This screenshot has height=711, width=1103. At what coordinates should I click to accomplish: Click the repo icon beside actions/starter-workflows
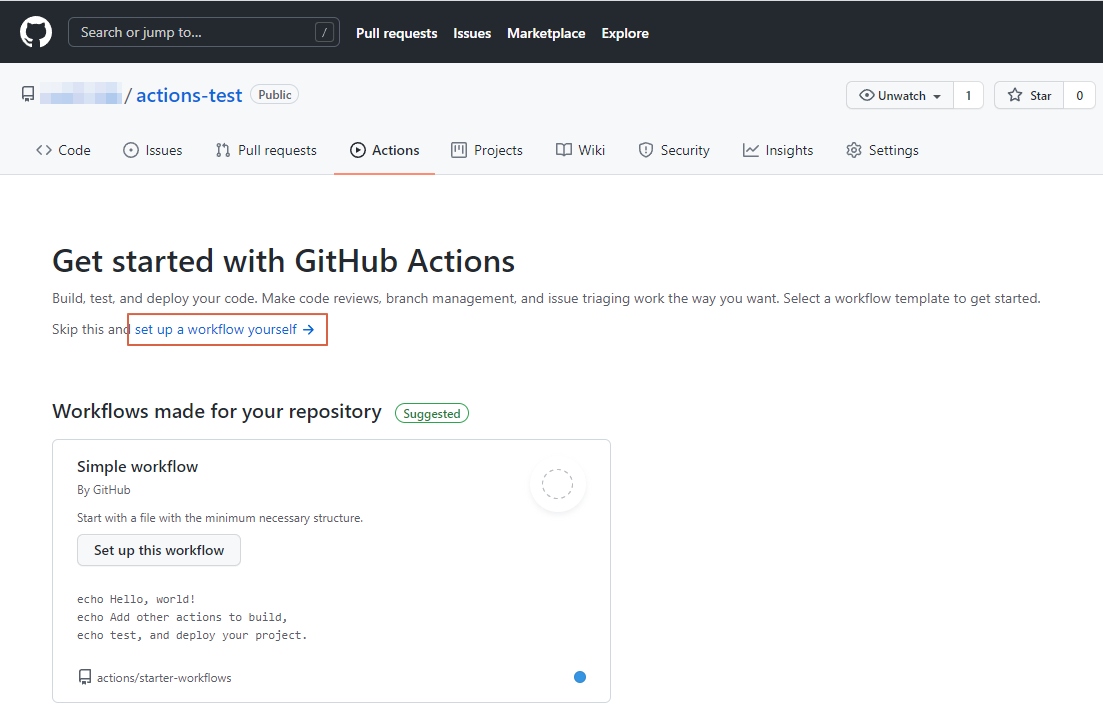(85, 677)
